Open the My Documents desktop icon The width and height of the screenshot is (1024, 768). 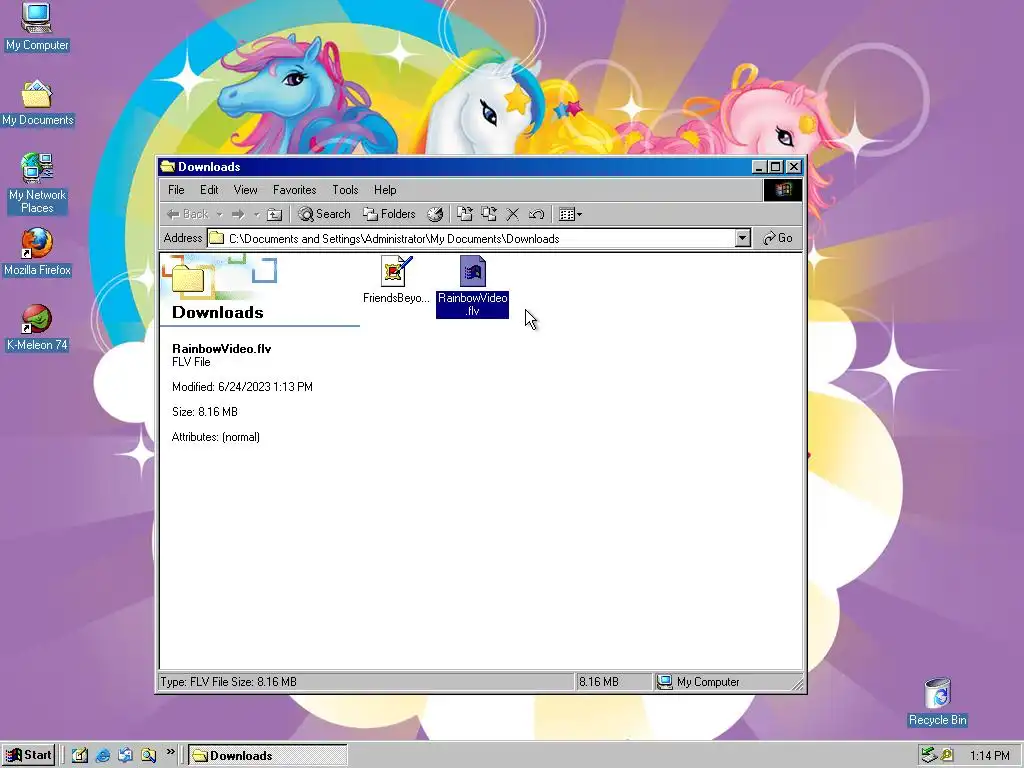(x=37, y=103)
